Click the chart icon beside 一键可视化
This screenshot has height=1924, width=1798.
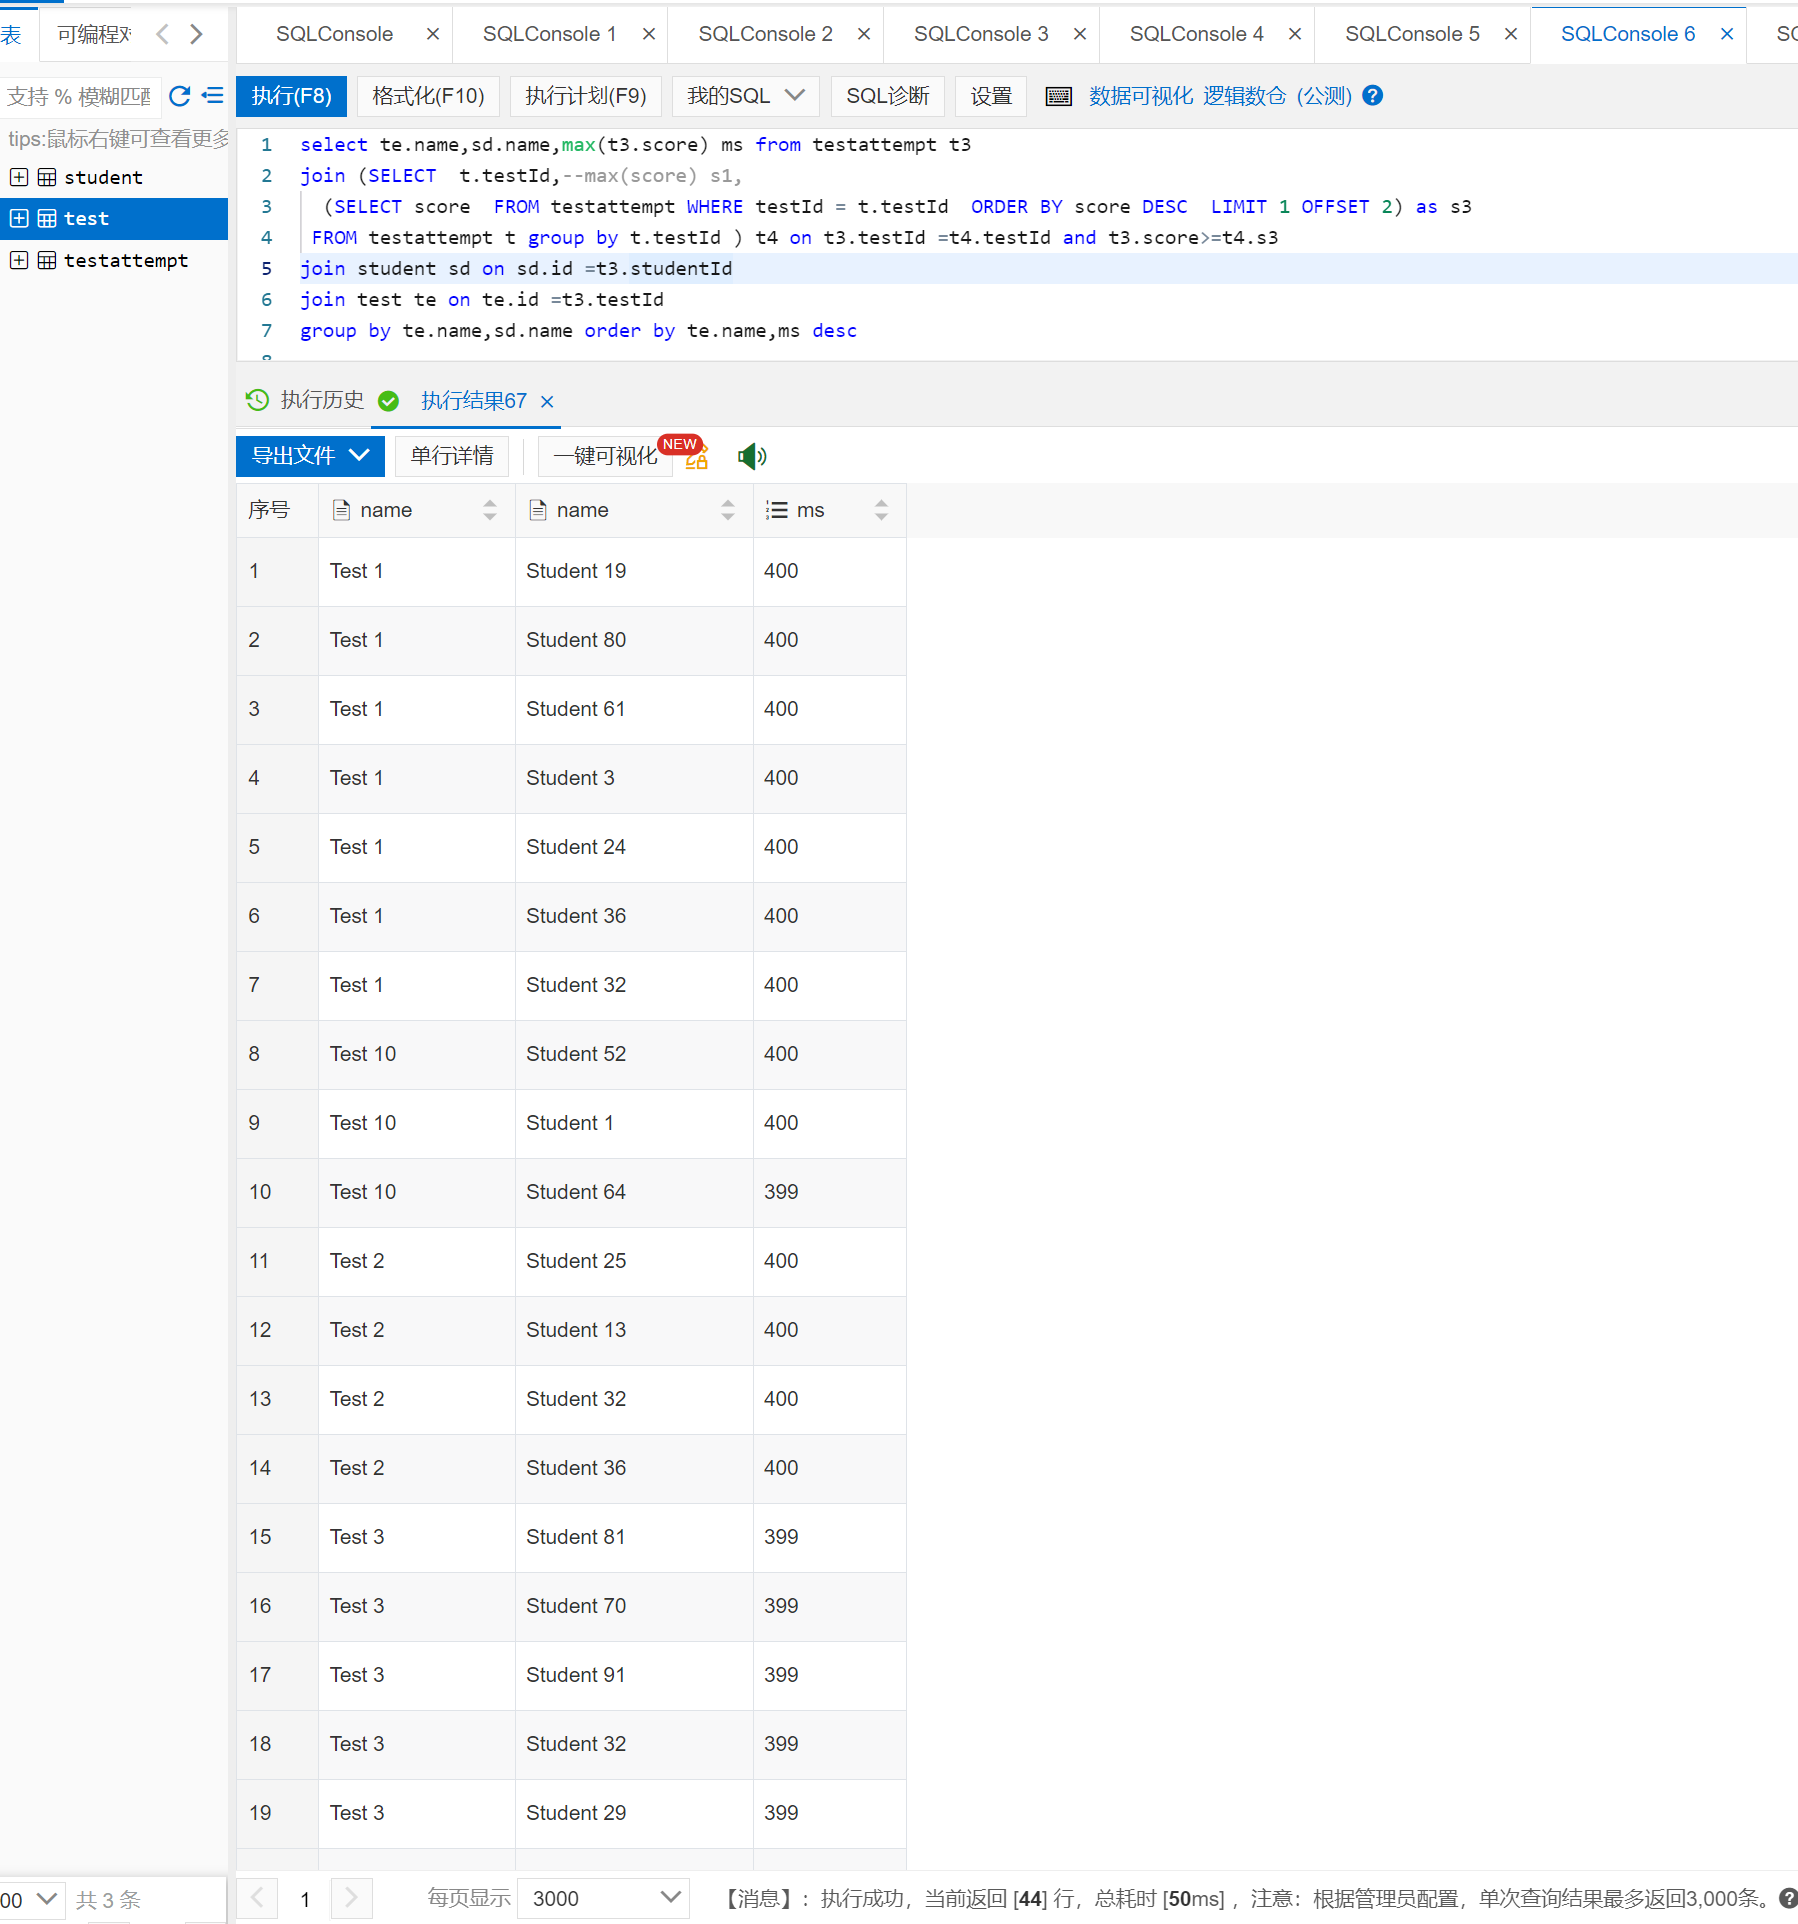click(697, 459)
